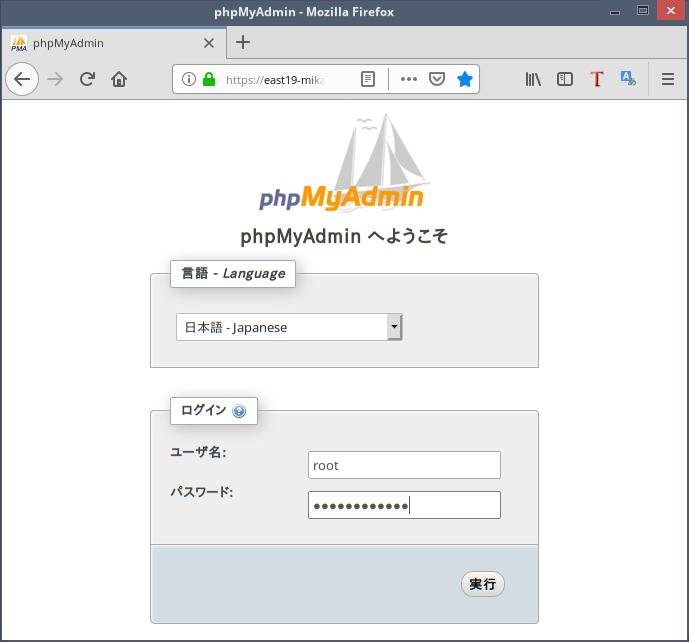Toggle reader view in the address bar
This screenshot has height=642, width=689.
pyautogui.click(x=368, y=79)
